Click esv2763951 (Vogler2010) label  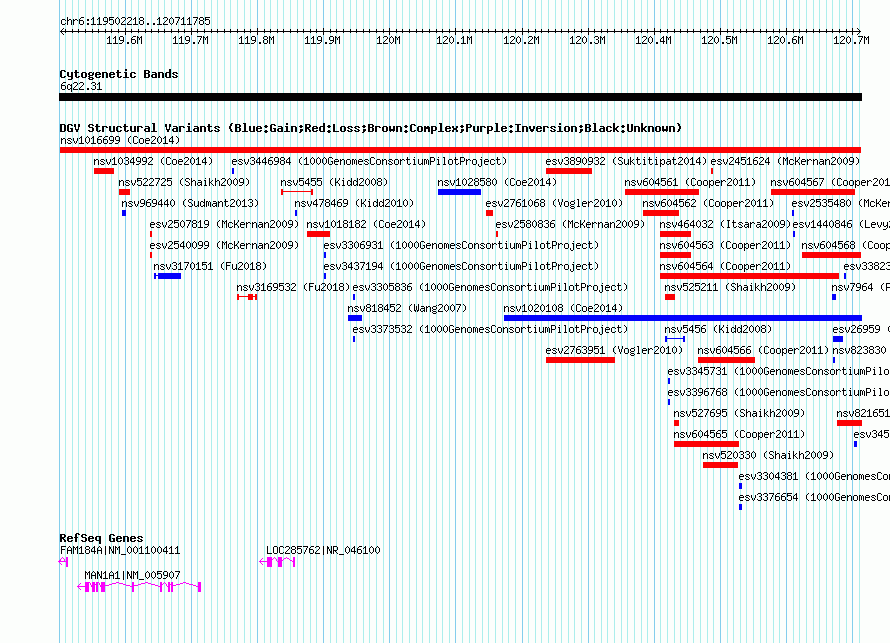(x=614, y=350)
